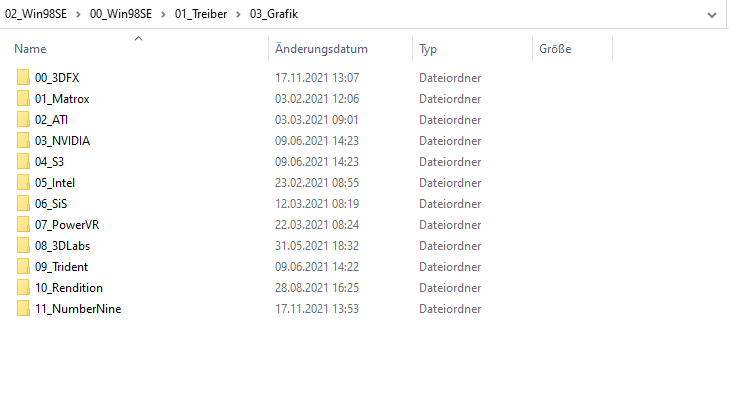729x415 pixels.
Task: Expand chevron after 00_Win98SE breadcrumb
Action: pos(163,14)
